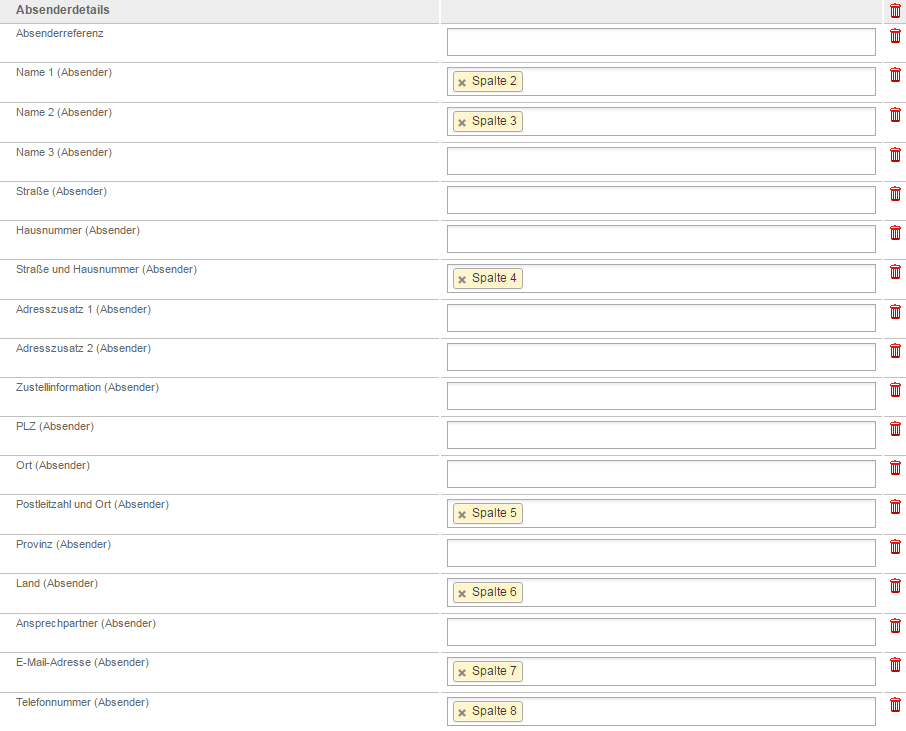Click the label Name 2 (Absender)
The height and width of the screenshot is (731, 906).
pos(64,112)
